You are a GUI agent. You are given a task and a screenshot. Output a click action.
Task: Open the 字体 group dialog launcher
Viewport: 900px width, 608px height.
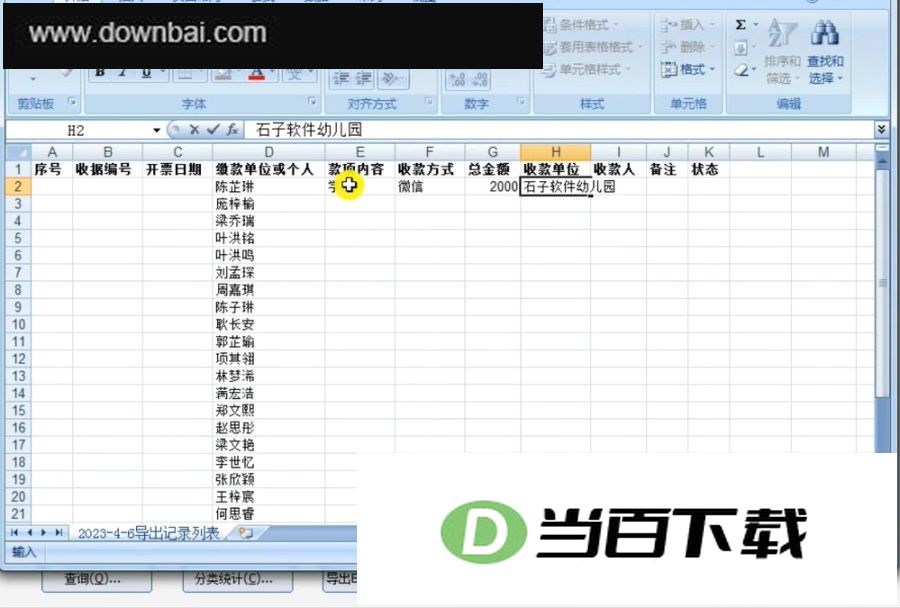[312, 102]
